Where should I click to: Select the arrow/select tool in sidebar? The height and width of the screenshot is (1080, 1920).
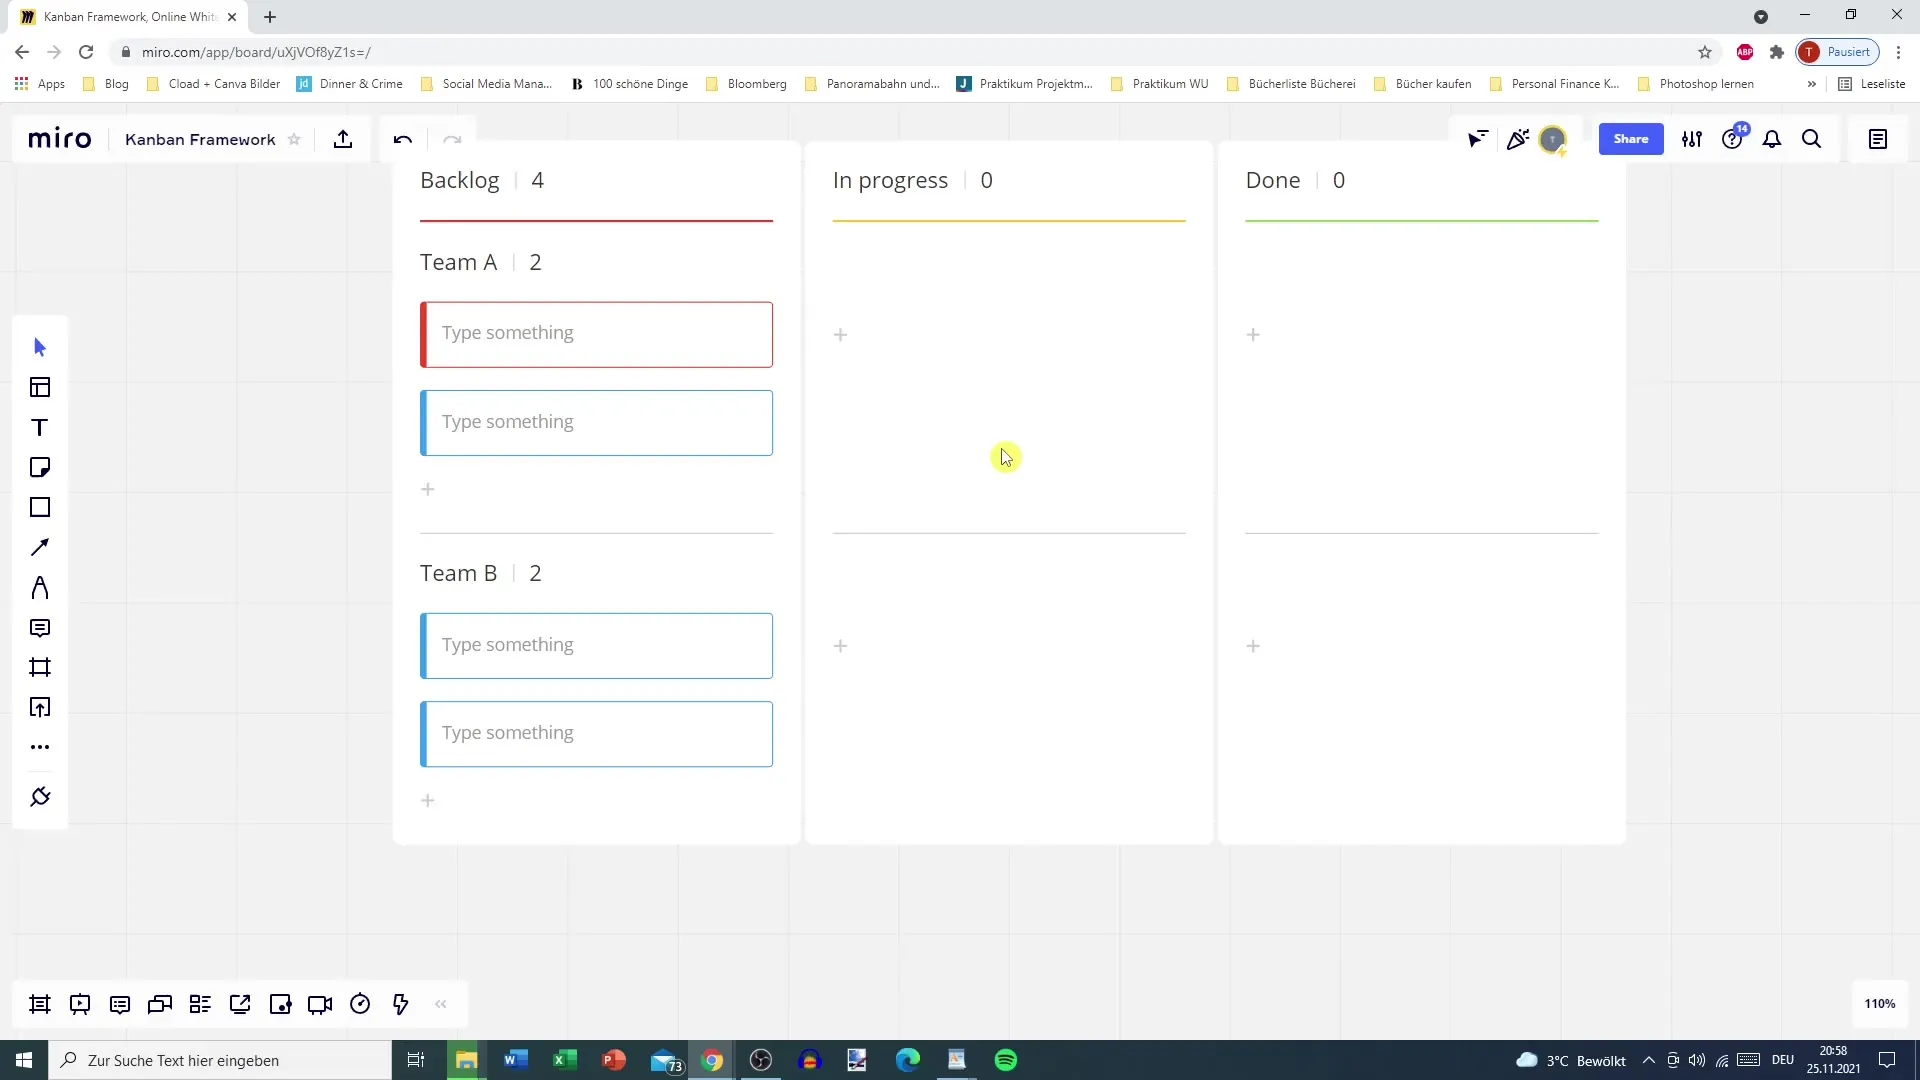40,345
